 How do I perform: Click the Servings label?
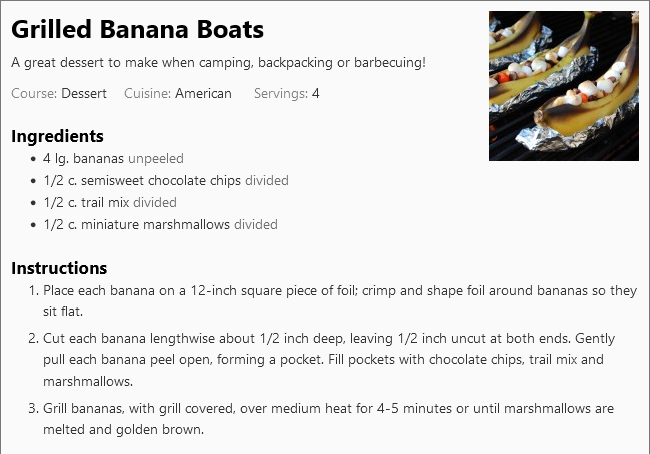coord(281,93)
